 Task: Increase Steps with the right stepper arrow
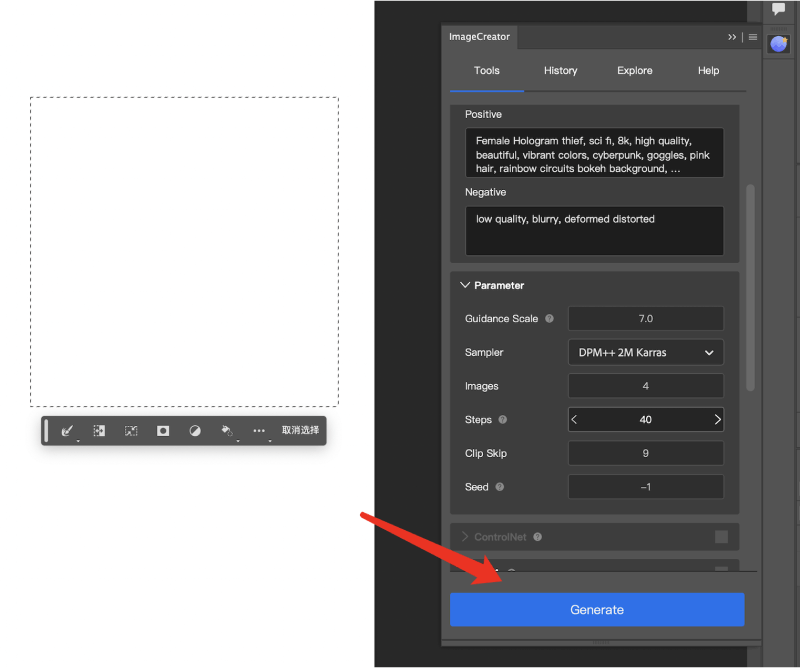(717, 419)
